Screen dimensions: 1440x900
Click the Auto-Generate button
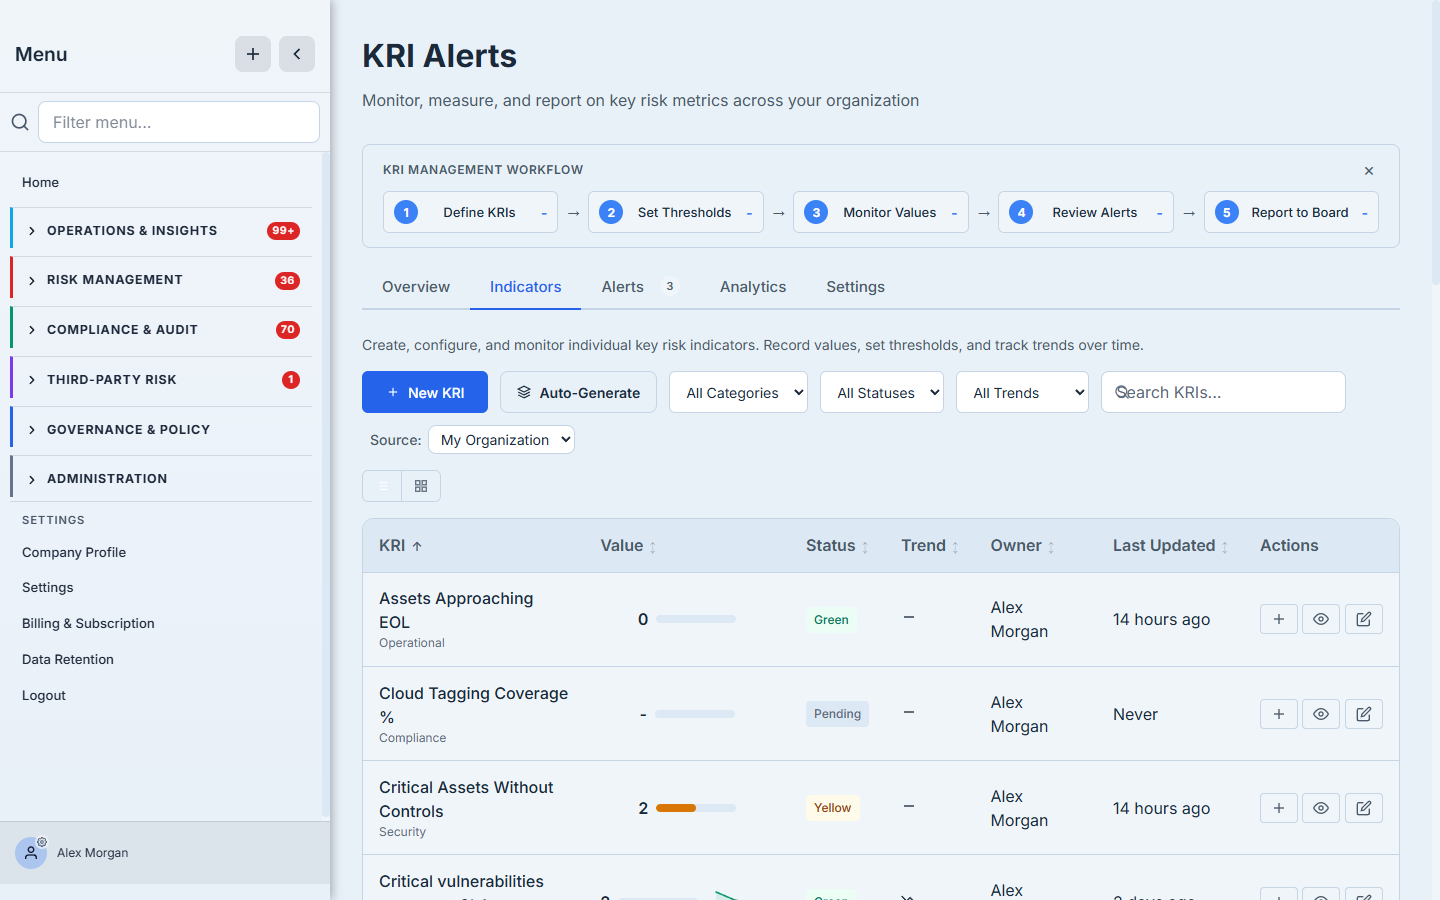(578, 393)
